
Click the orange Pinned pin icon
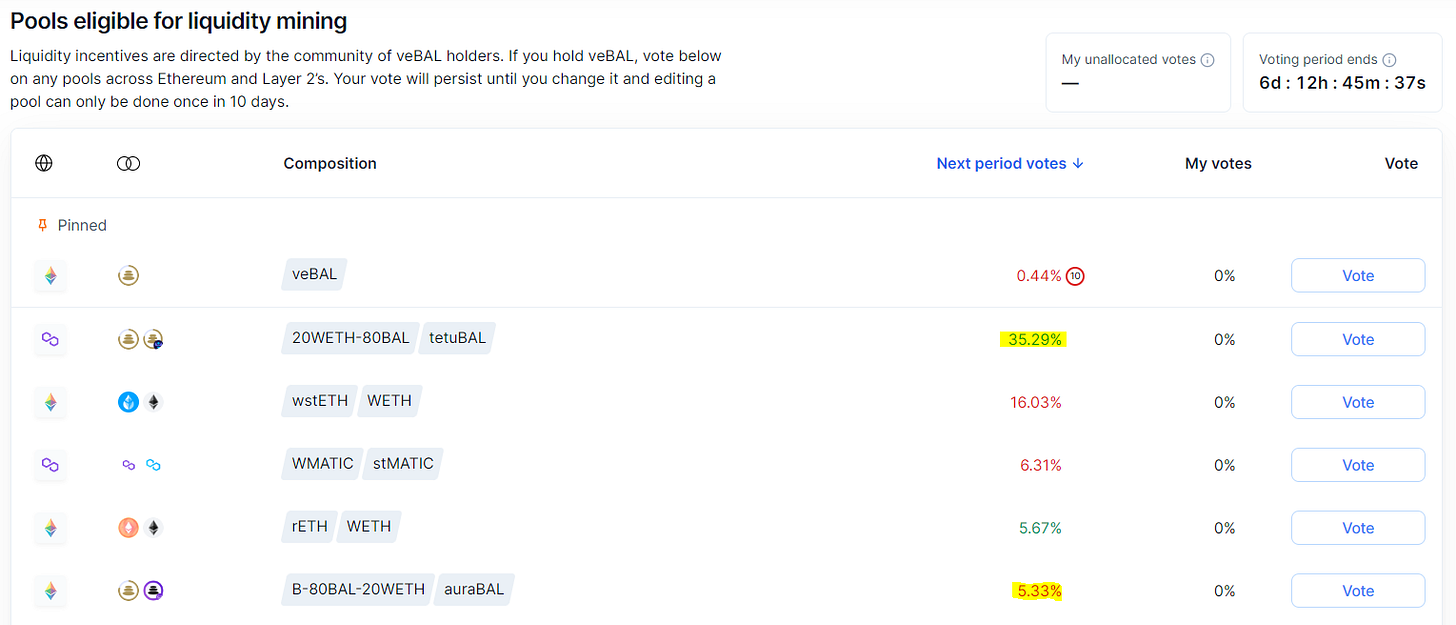pyautogui.click(x=42, y=225)
